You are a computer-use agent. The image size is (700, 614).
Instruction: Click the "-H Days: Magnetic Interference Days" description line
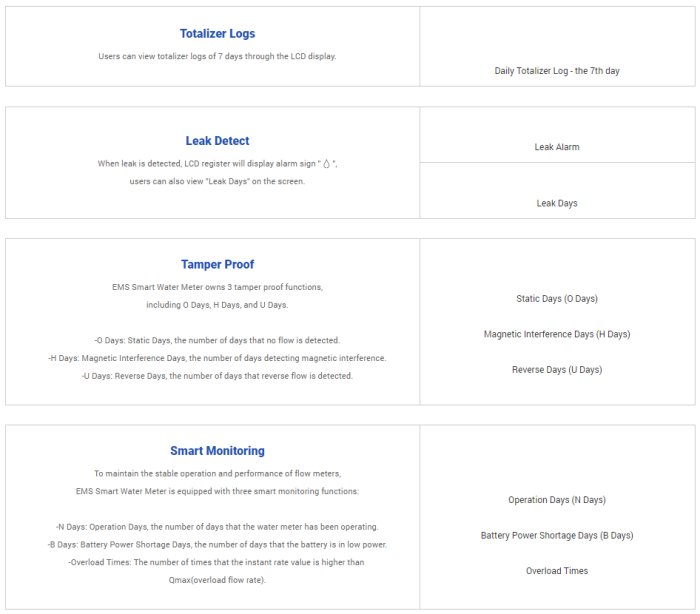click(x=217, y=358)
